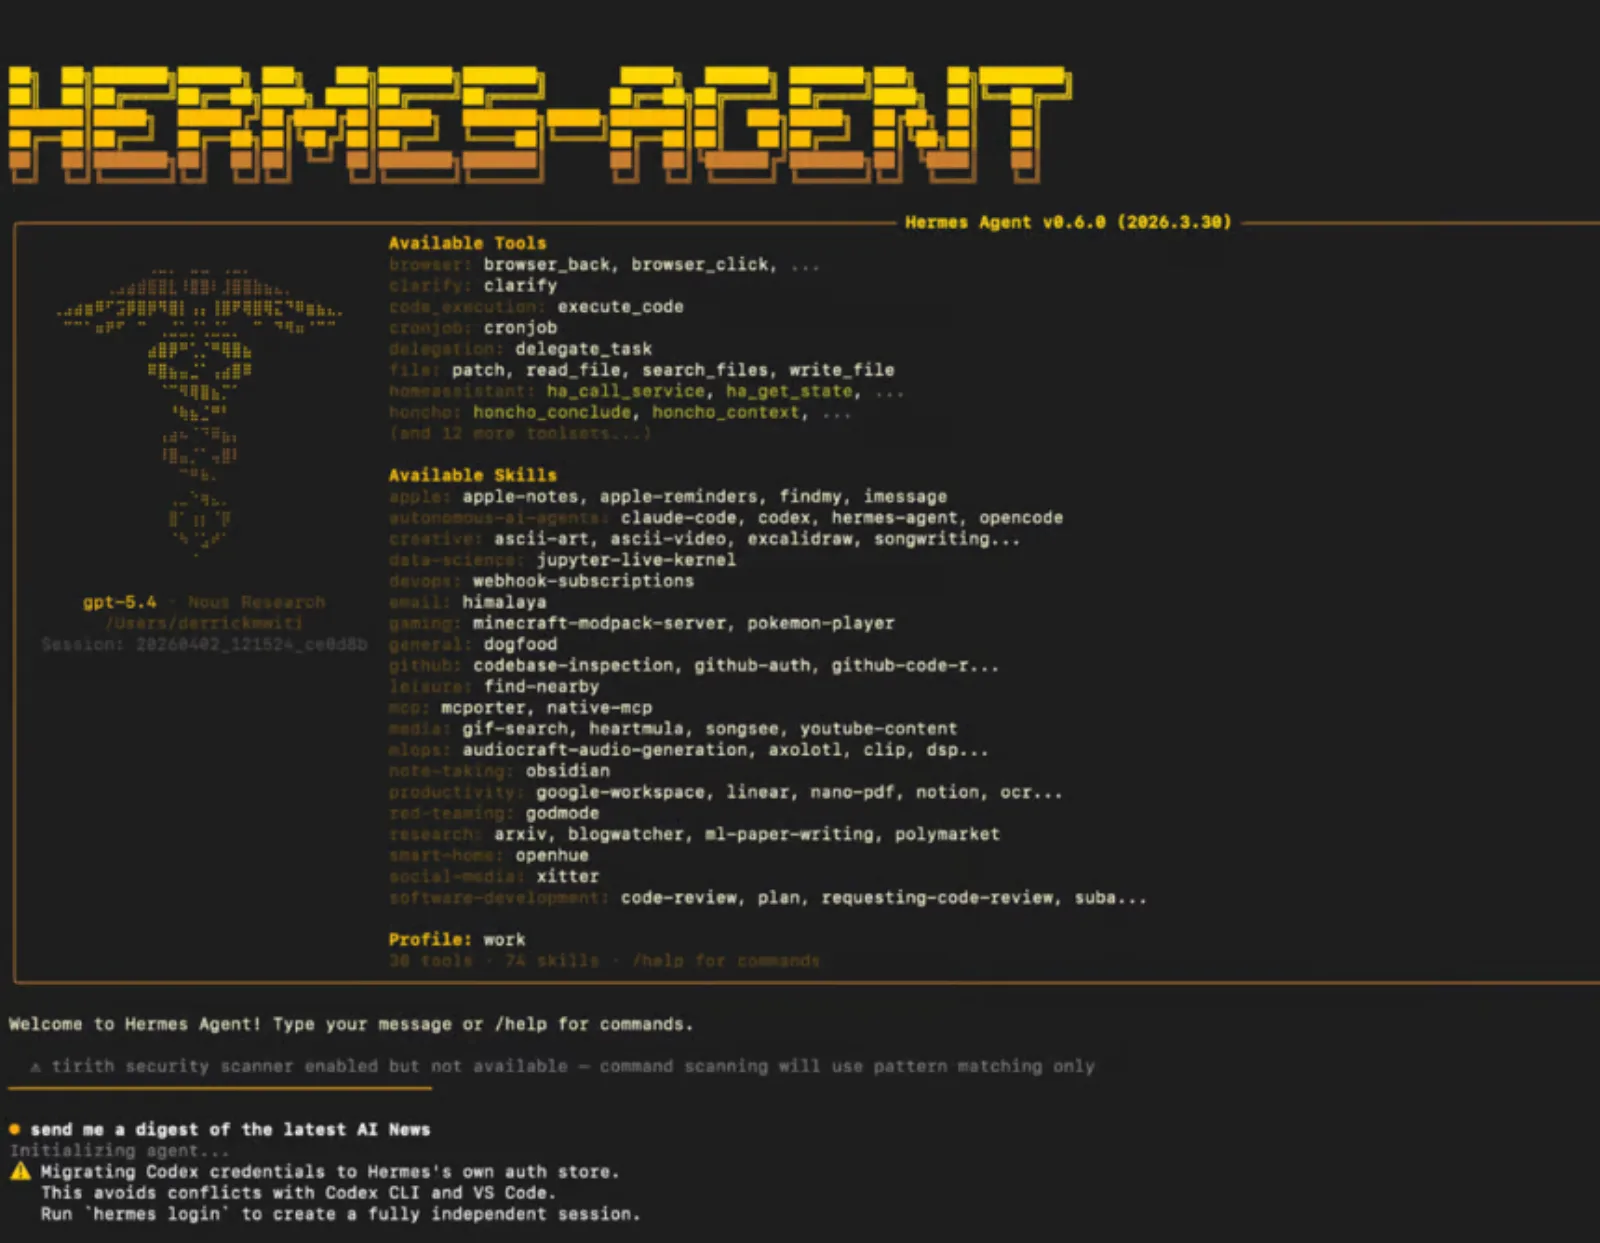
Task: Click the yellow warning triangle beside Migrating Codex credentials
Action: 20,1171
